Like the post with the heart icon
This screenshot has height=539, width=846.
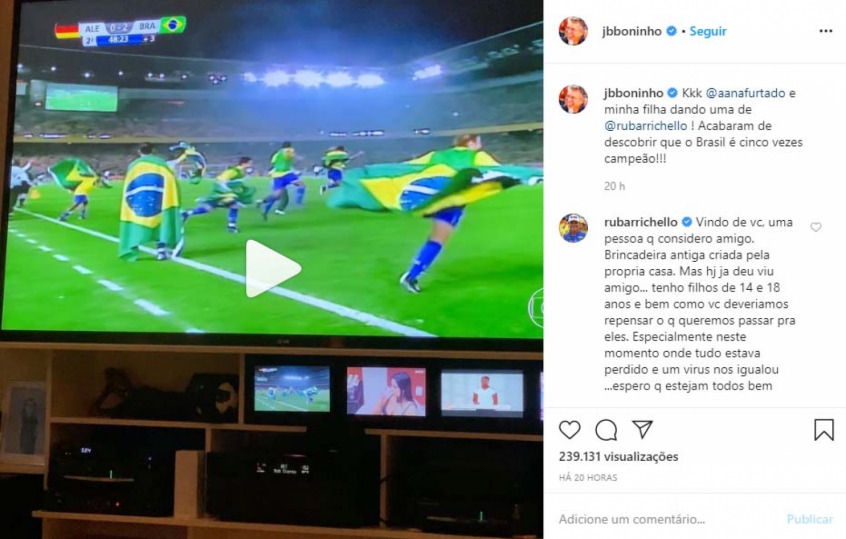569,429
